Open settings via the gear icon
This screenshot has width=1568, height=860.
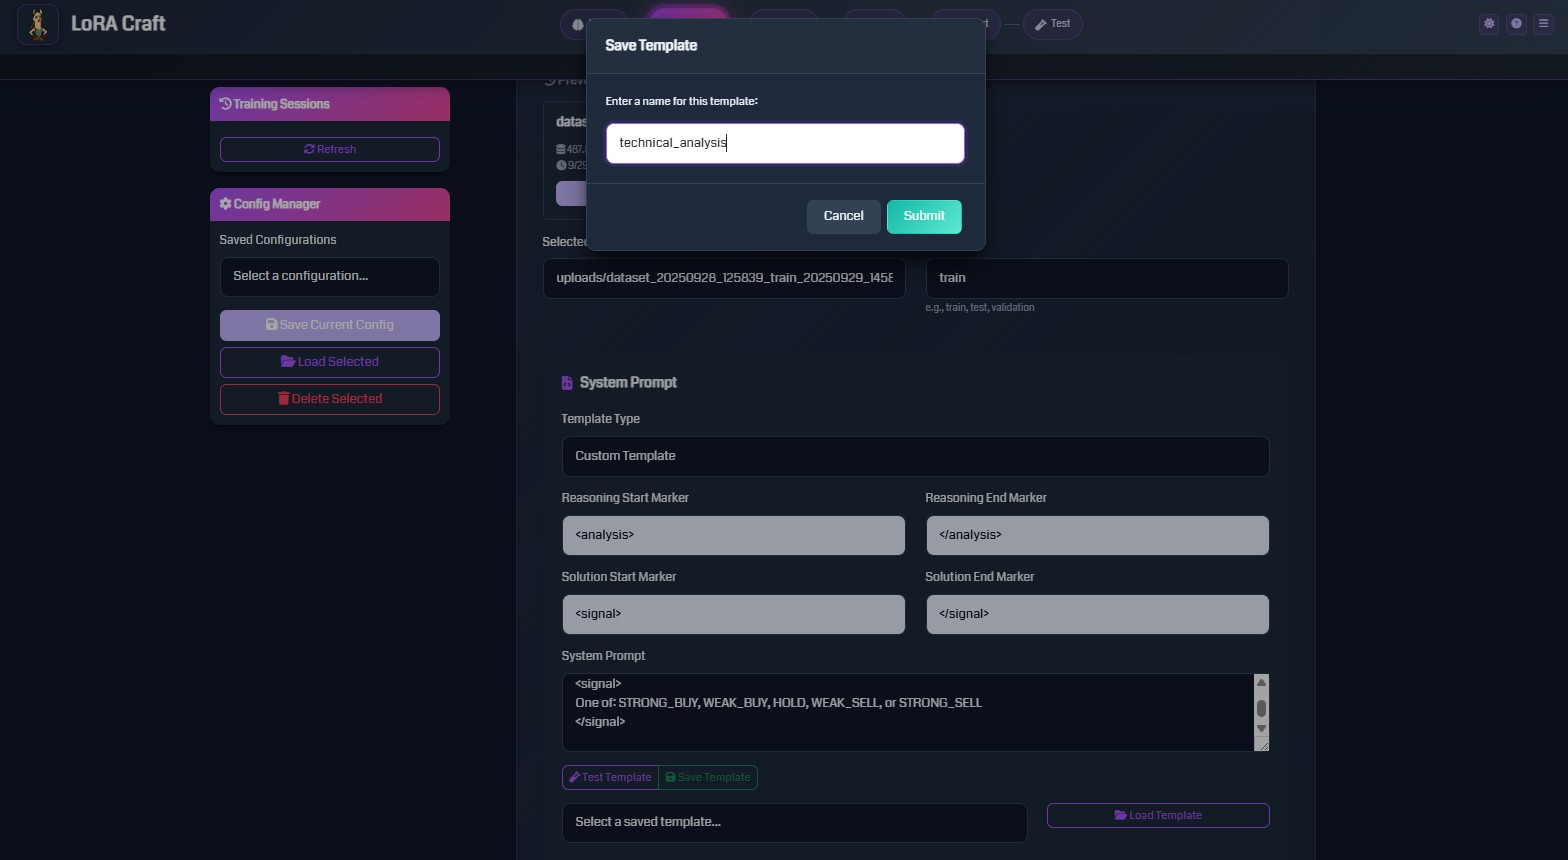tap(1489, 24)
